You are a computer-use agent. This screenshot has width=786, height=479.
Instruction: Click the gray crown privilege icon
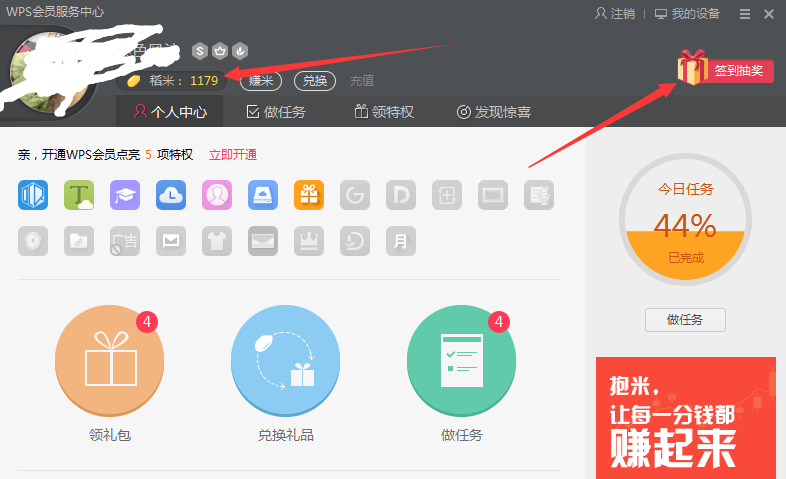pos(309,241)
